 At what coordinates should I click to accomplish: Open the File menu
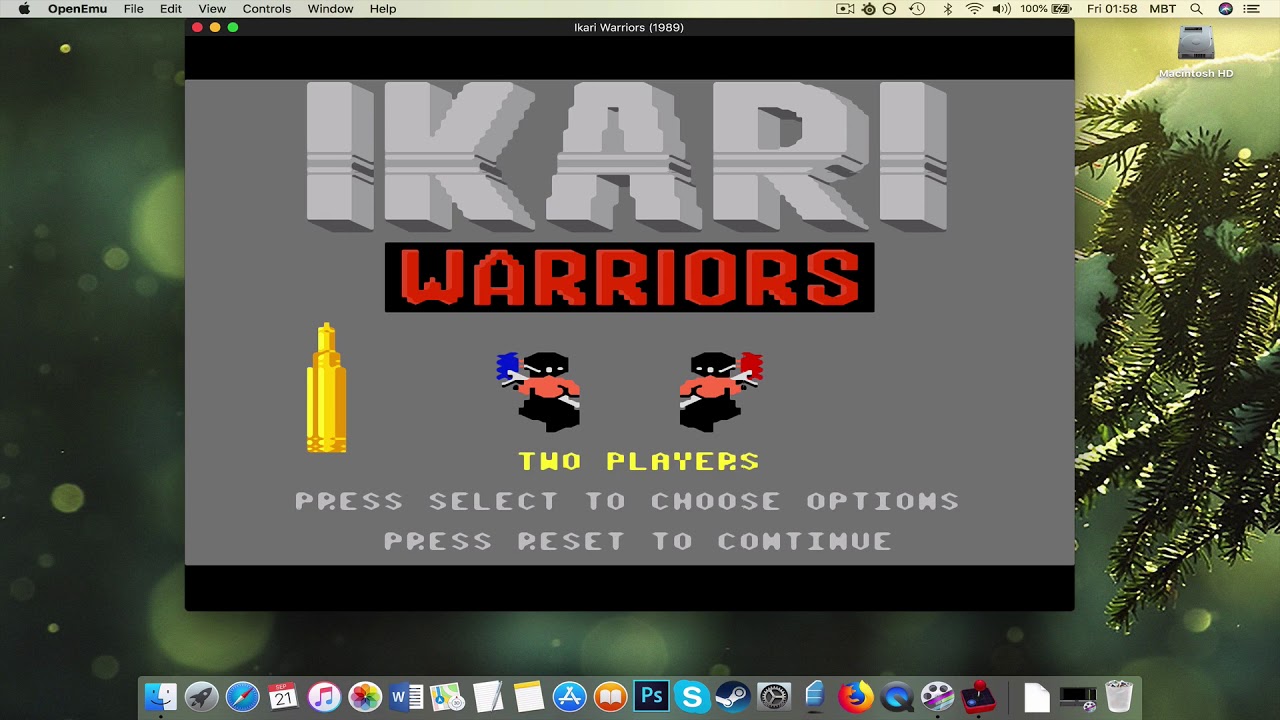pyautogui.click(x=133, y=9)
